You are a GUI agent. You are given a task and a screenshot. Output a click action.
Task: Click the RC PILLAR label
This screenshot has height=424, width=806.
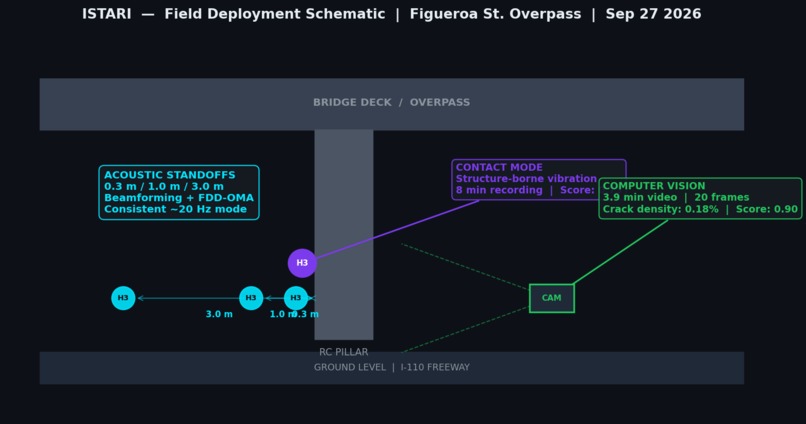pos(343,352)
